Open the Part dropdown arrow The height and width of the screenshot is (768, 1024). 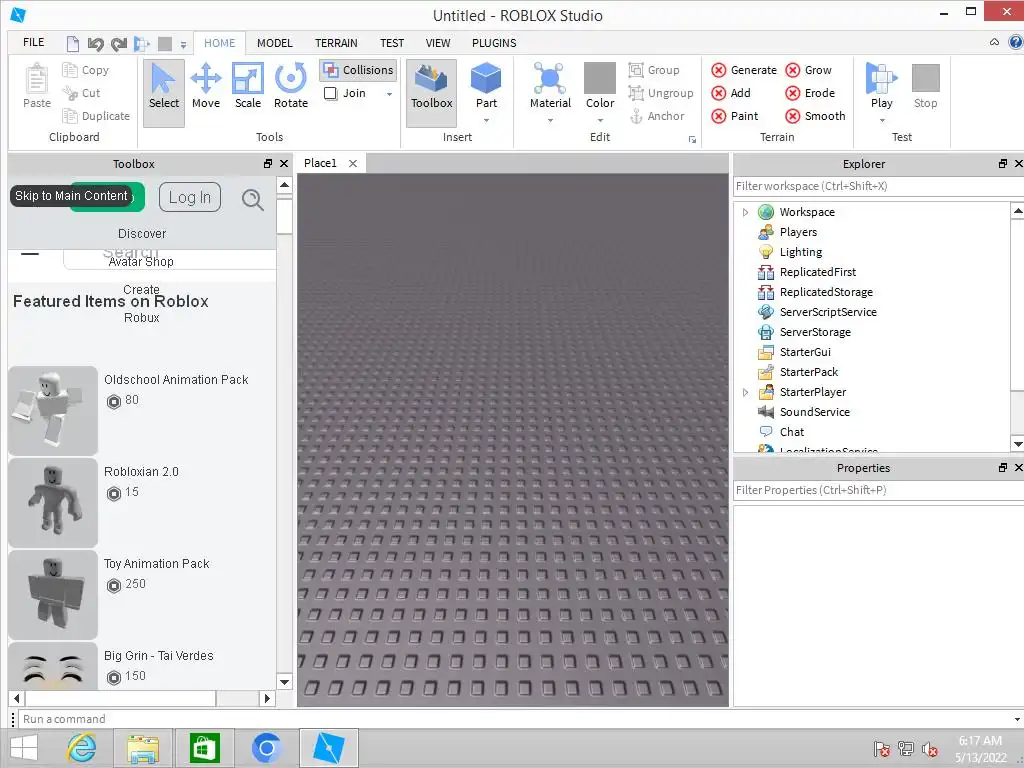tap(486, 120)
